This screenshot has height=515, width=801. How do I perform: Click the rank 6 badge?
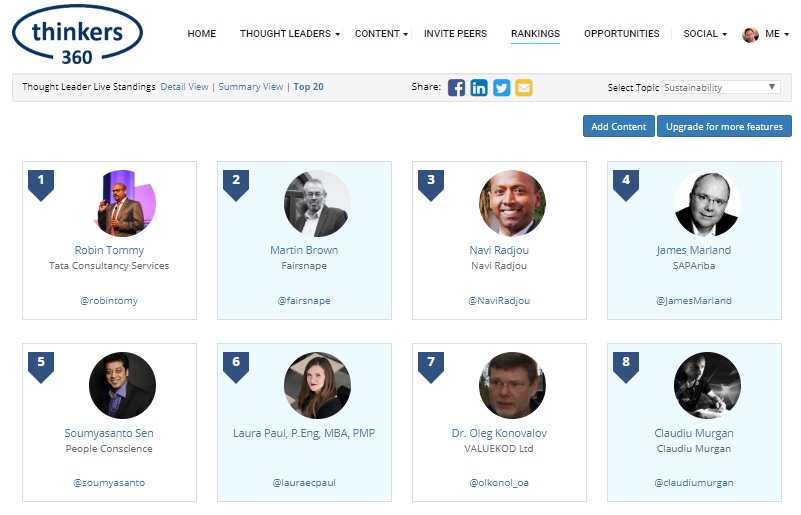[x=236, y=367]
